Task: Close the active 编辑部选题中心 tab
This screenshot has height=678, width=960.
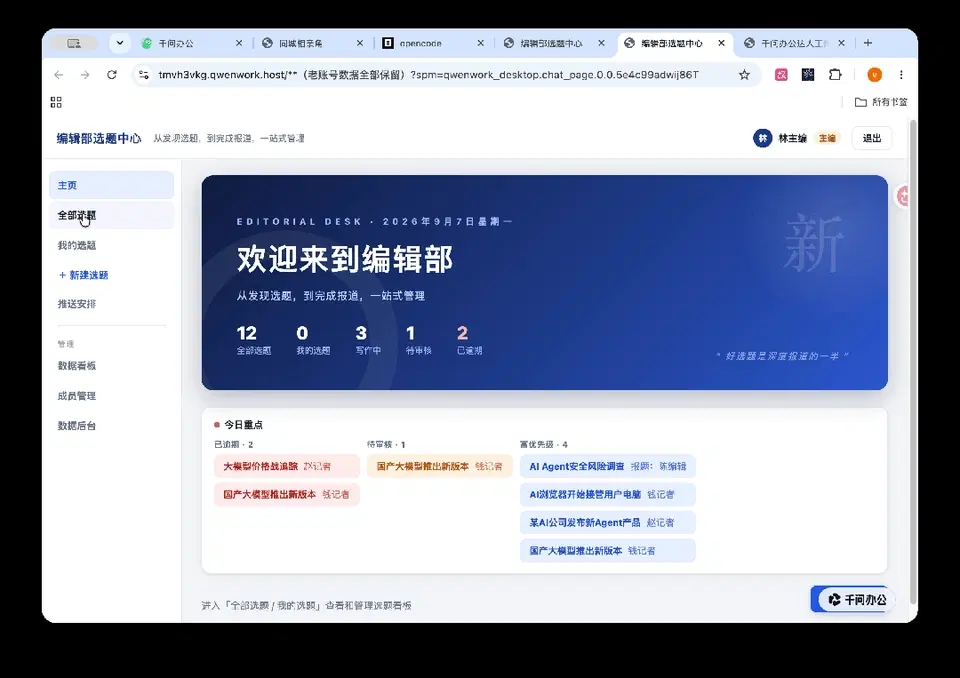Action: click(721, 43)
